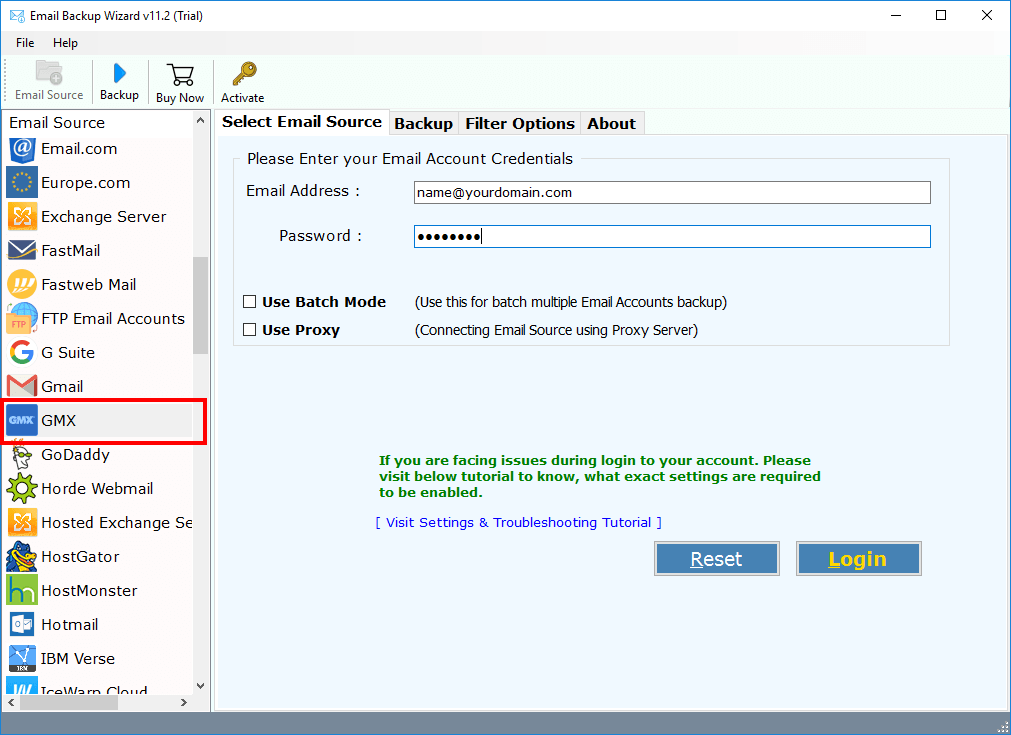Open the About tab
Screen dimensions: 1011x735
[x=611, y=123]
